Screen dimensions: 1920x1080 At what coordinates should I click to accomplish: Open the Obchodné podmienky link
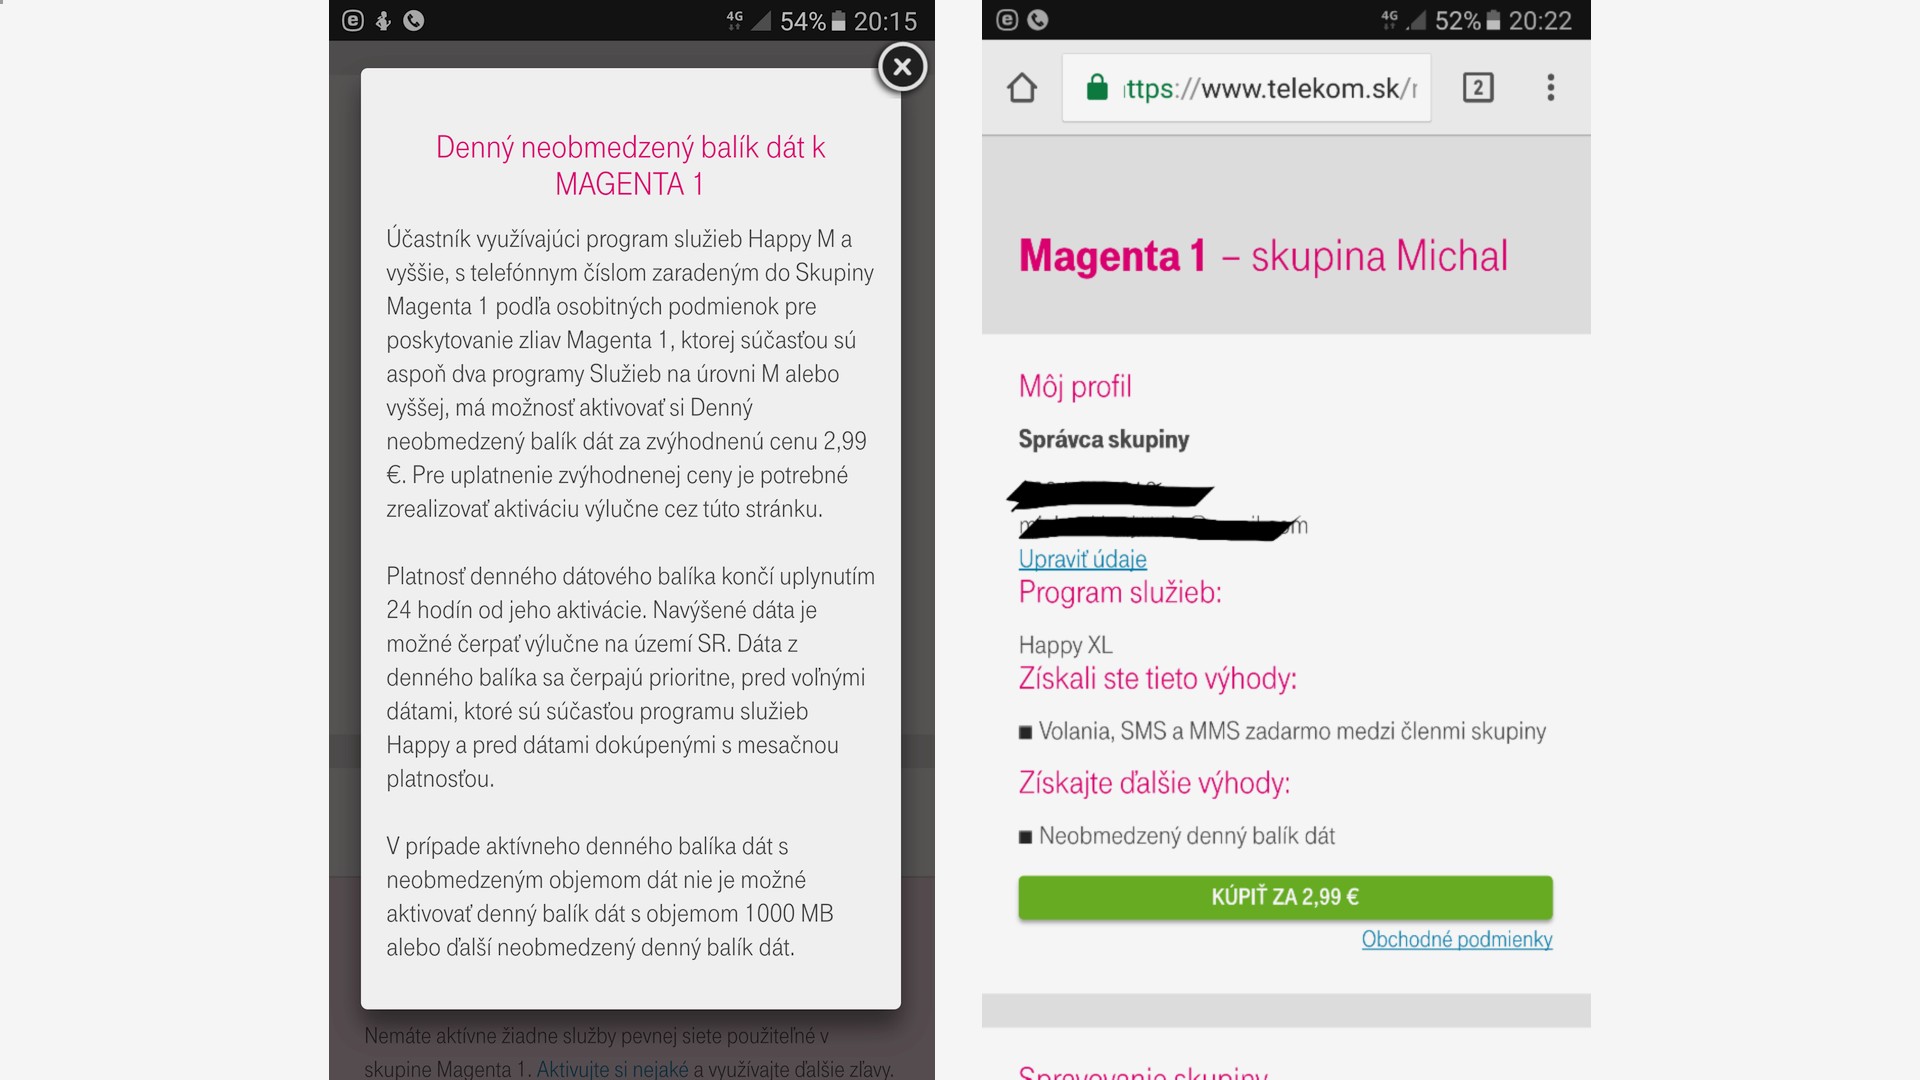pos(1456,939)
